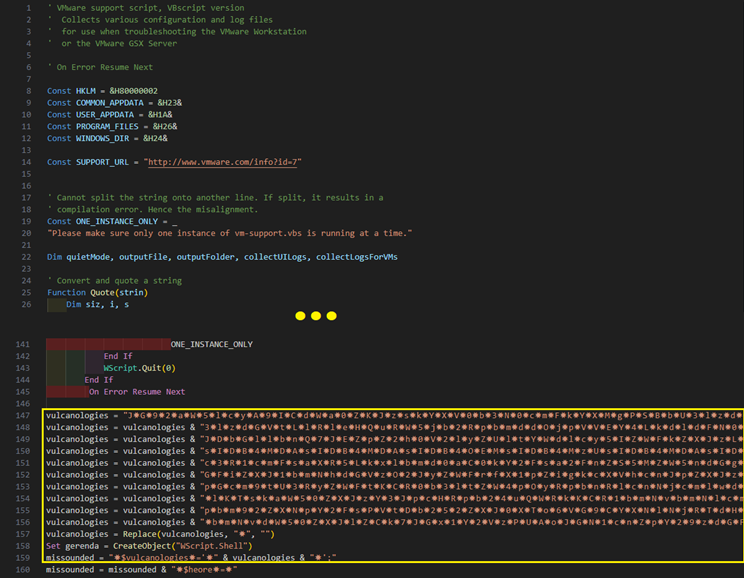Click line number 8 in the gutter
Image resolution: width=744 pixels, height=578 pixels.
click(x=29, y=91)
